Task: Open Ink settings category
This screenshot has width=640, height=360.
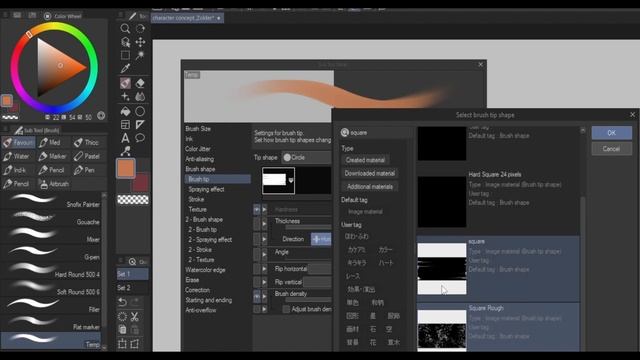Action: [x=189, y=139]
